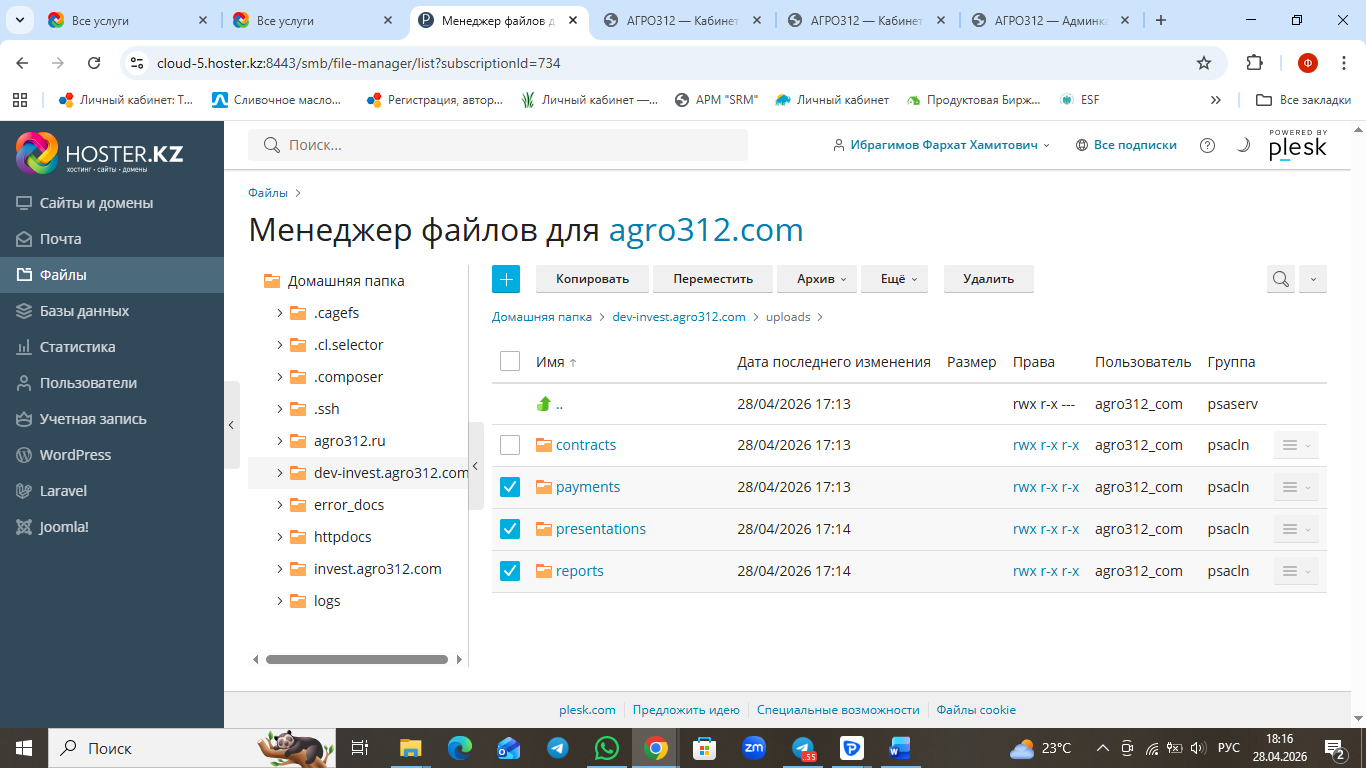The width and height of the screenshot is (1366, 768).
Task: Click the Имя column header to sort
Action: coord(550,362)
